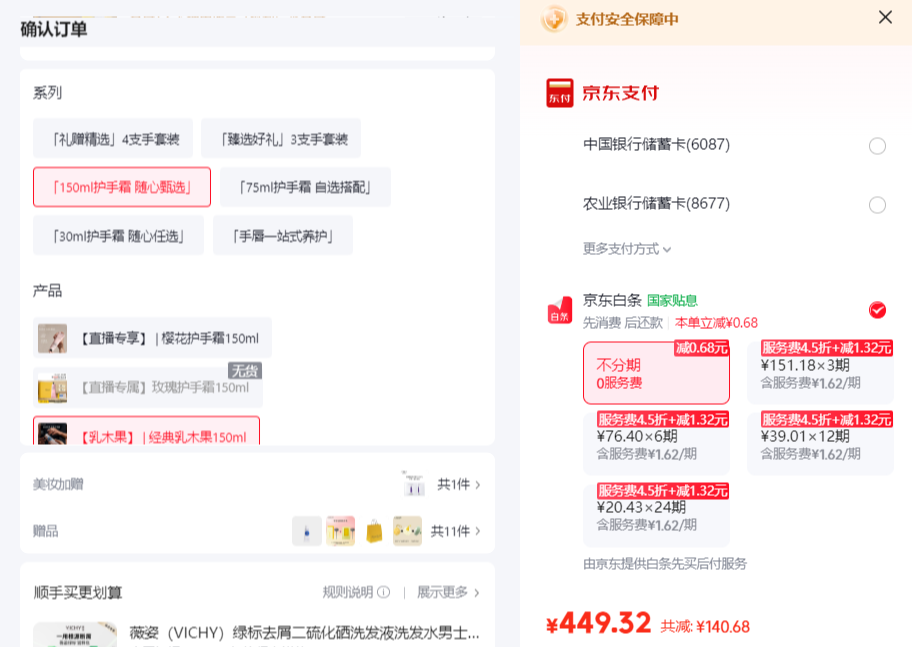Select series 「150ml护手霜 随心甄选」

point(122,187)
